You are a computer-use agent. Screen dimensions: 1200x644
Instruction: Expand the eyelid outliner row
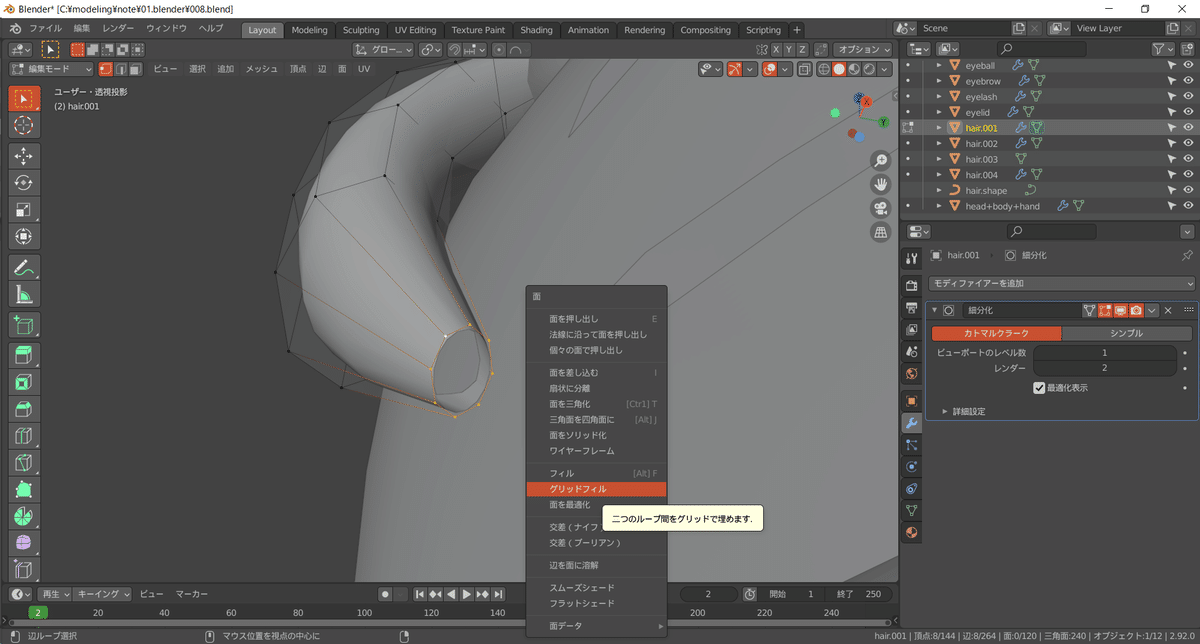click(x=939, y=112)
